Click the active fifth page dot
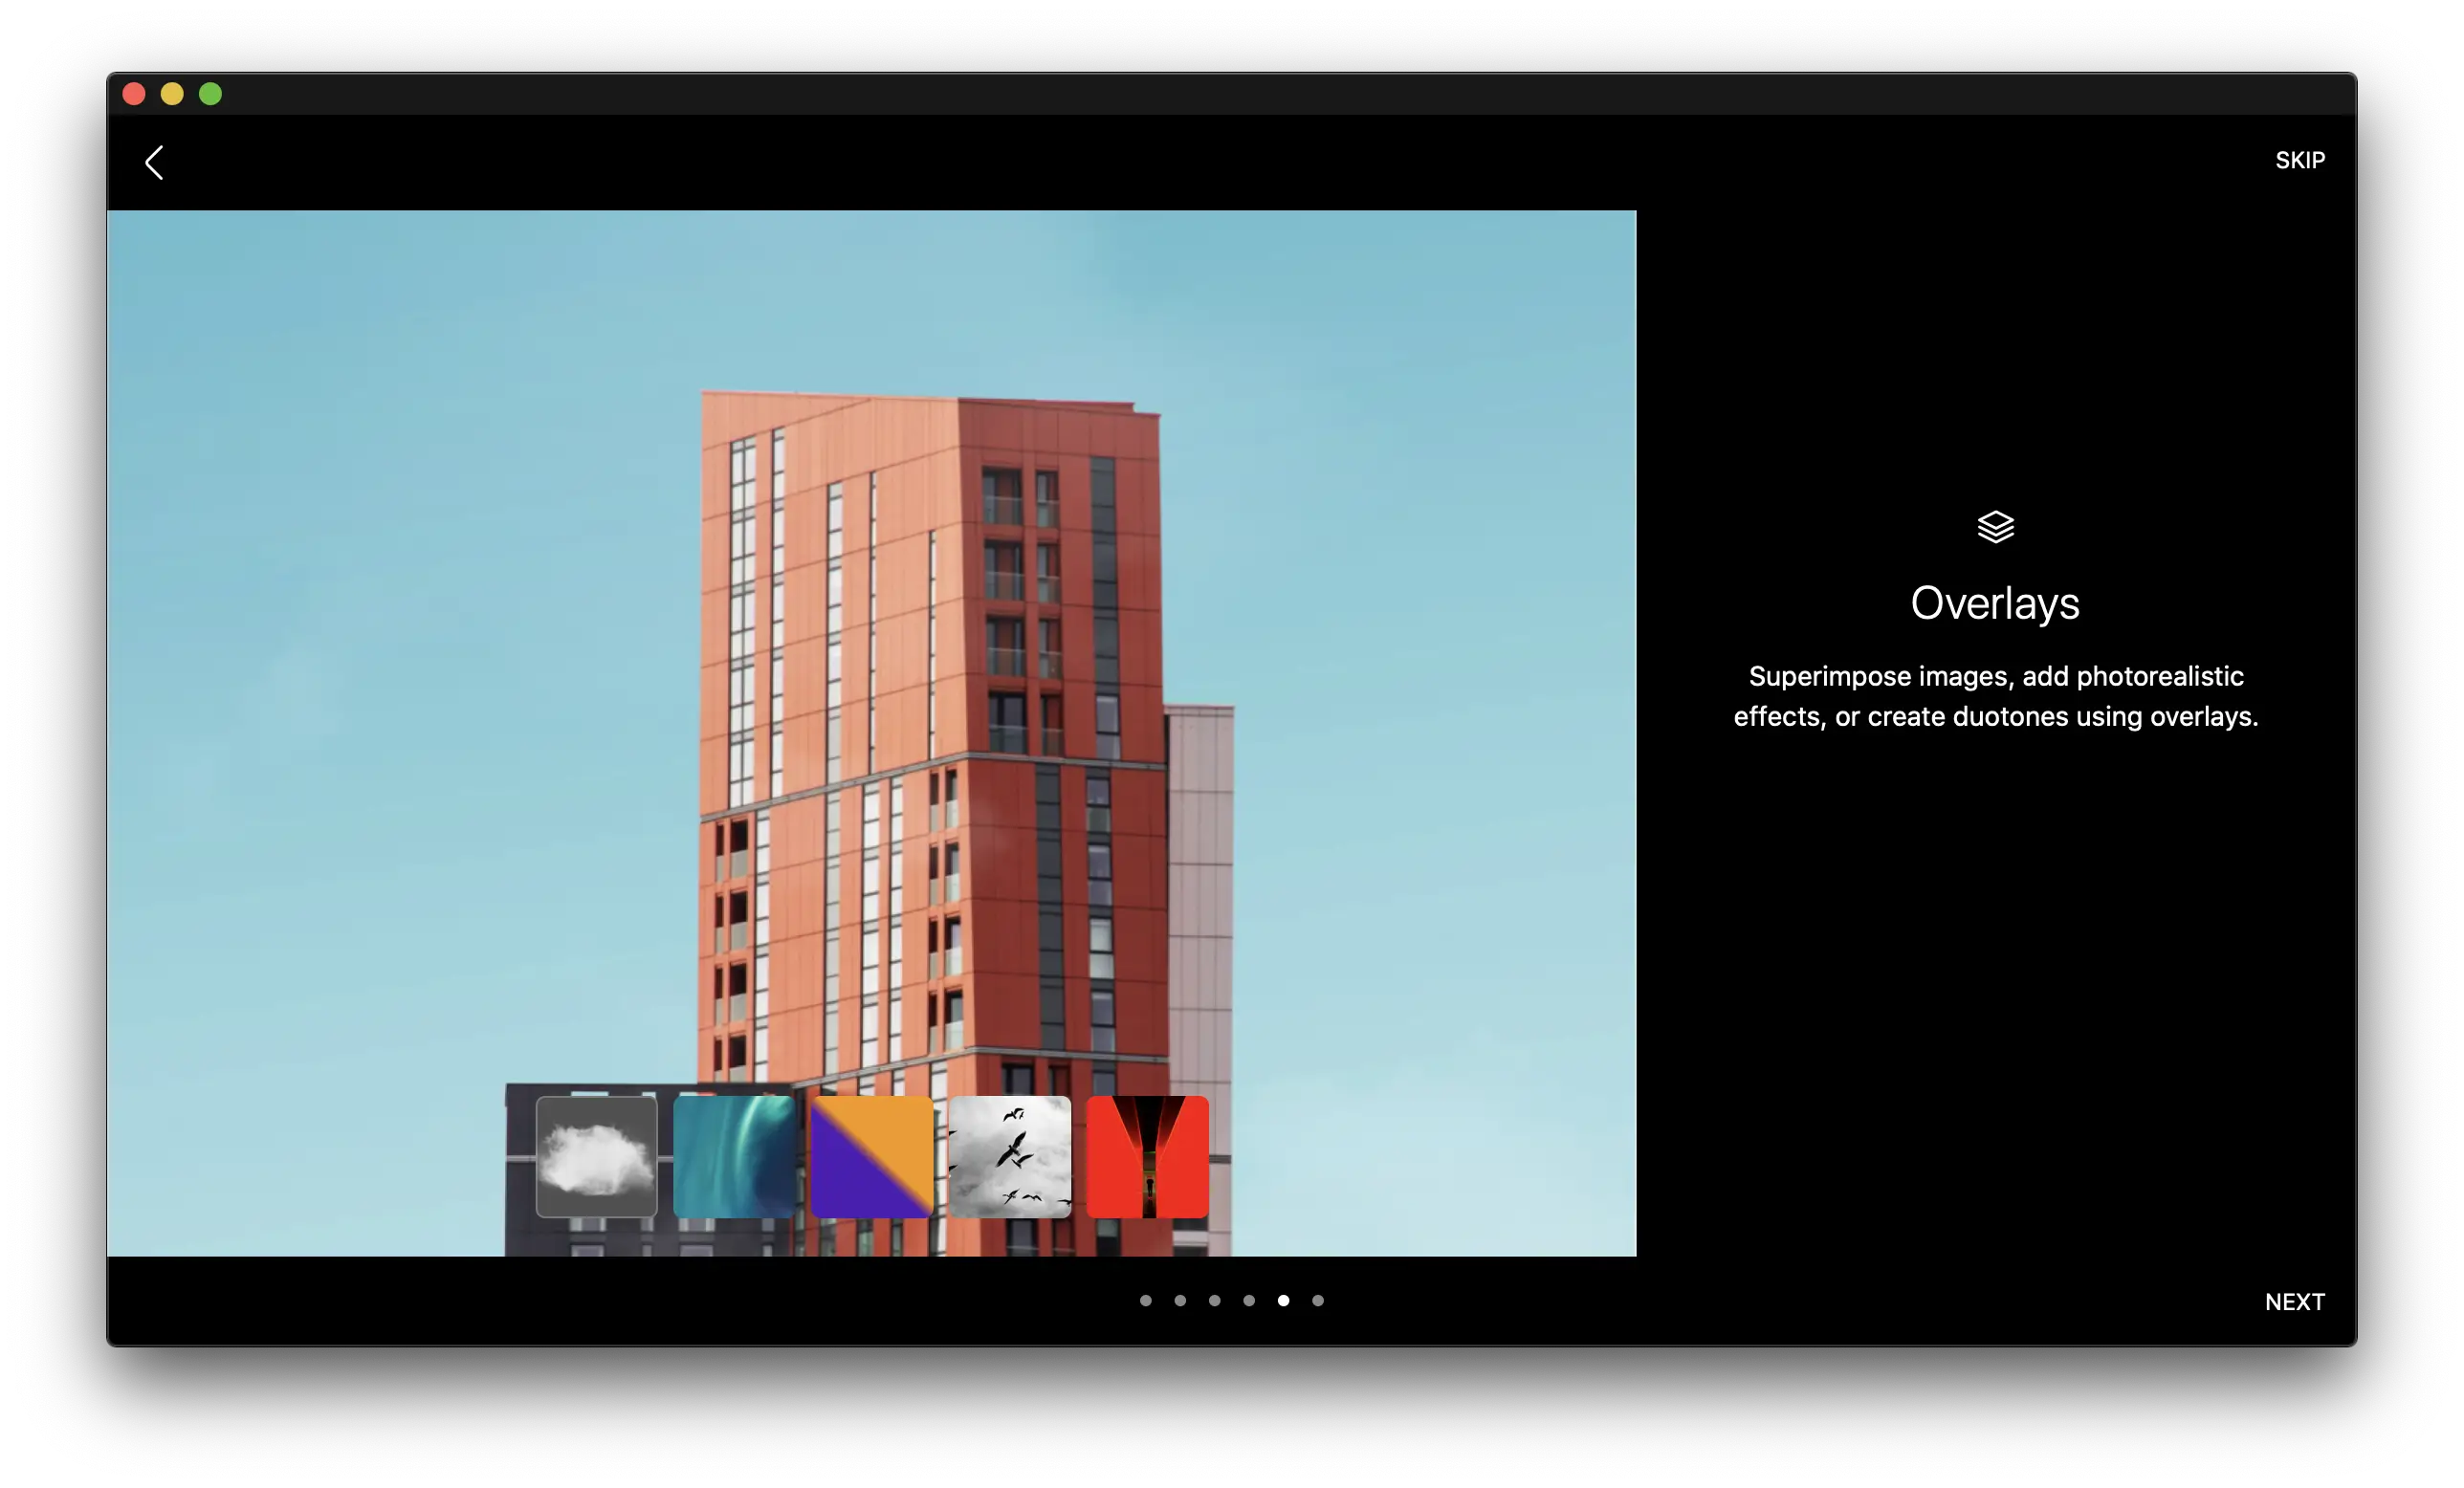 1283,1300
